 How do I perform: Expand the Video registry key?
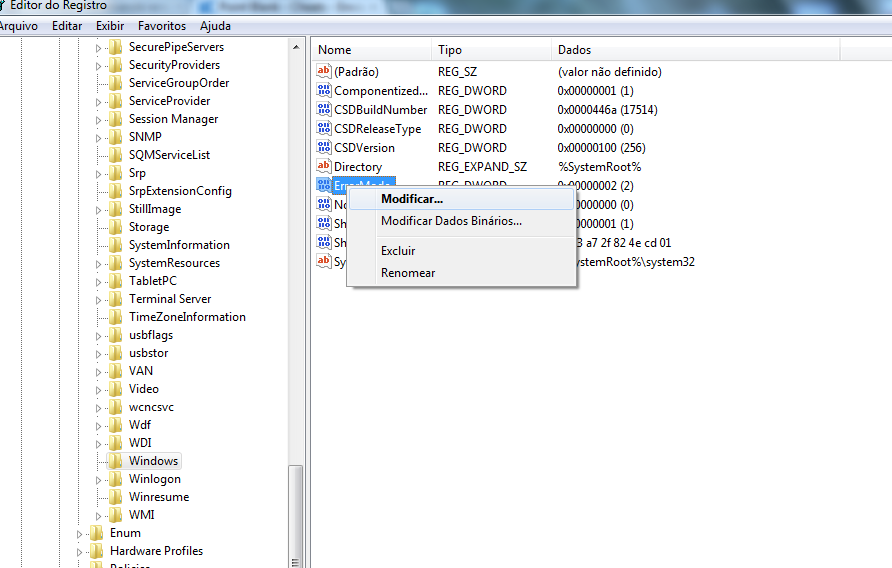(99, 389)
